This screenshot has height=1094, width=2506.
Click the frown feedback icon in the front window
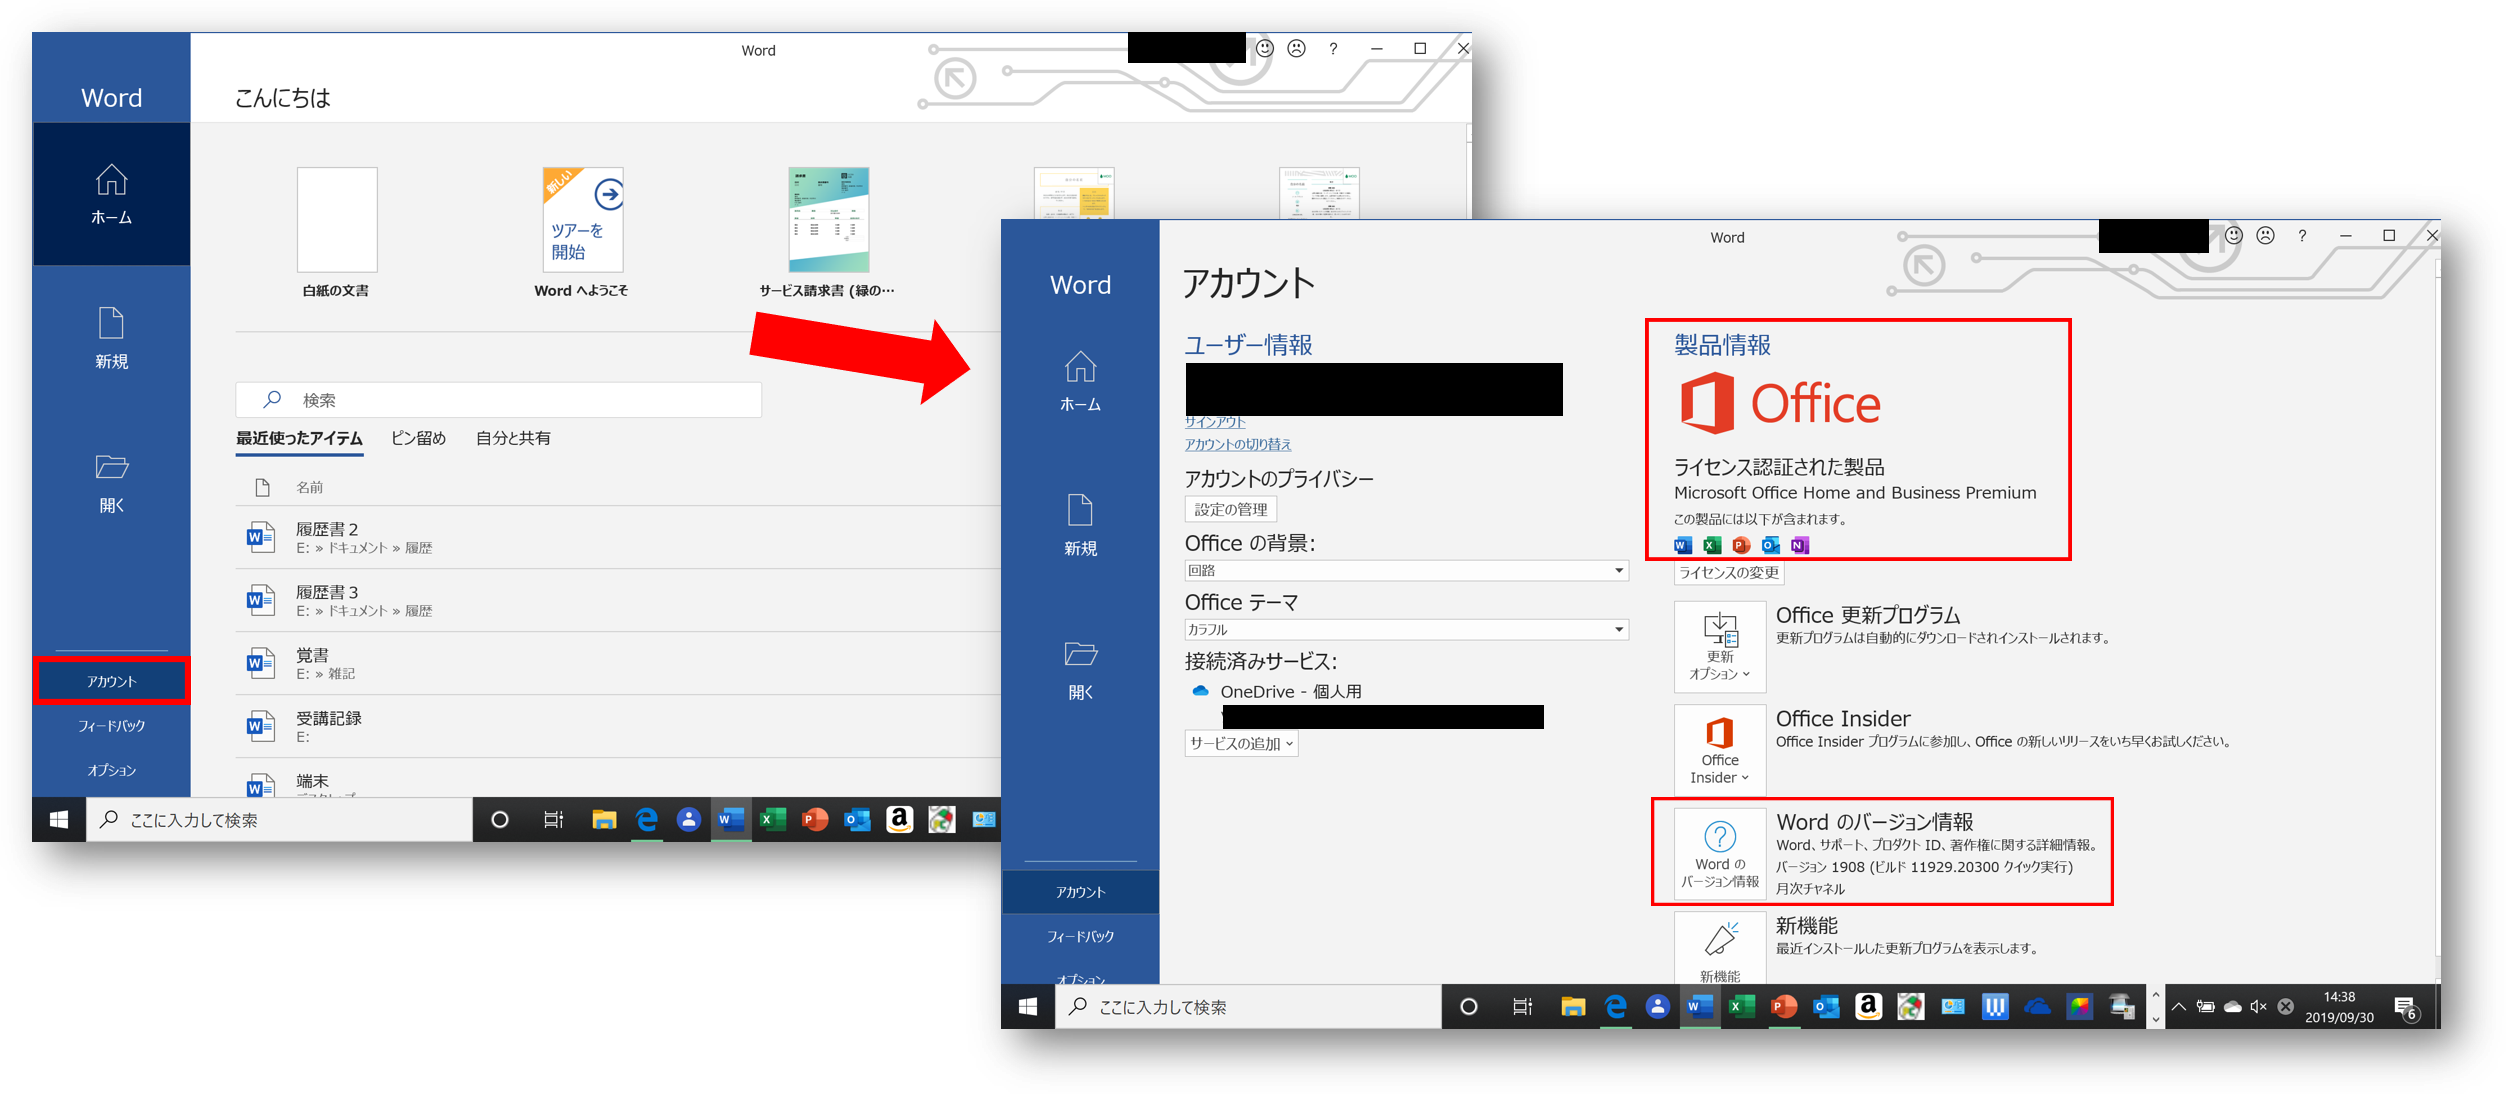click(x=2266, y=235)
